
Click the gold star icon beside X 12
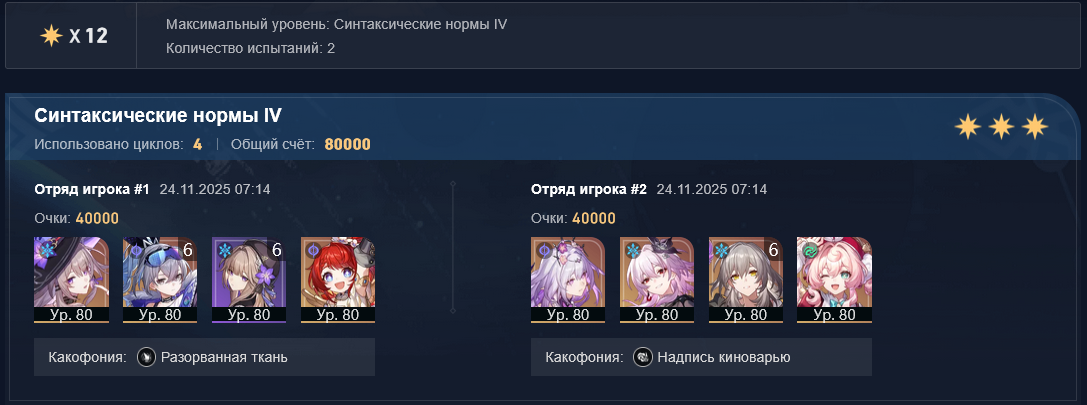pyautogui.click(x=51, y=35)
